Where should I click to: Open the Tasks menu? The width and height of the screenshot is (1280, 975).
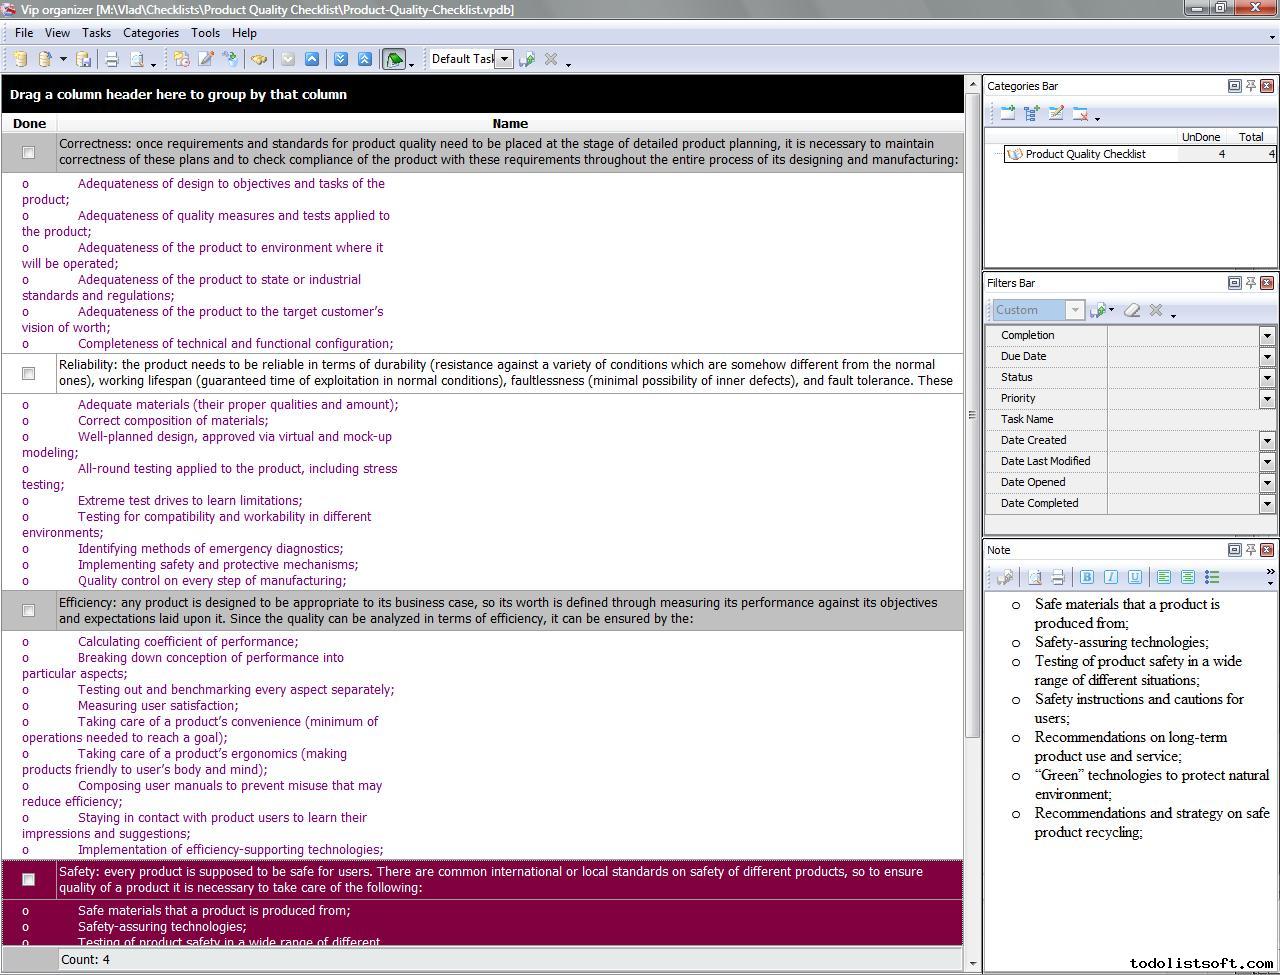(96, 33)
